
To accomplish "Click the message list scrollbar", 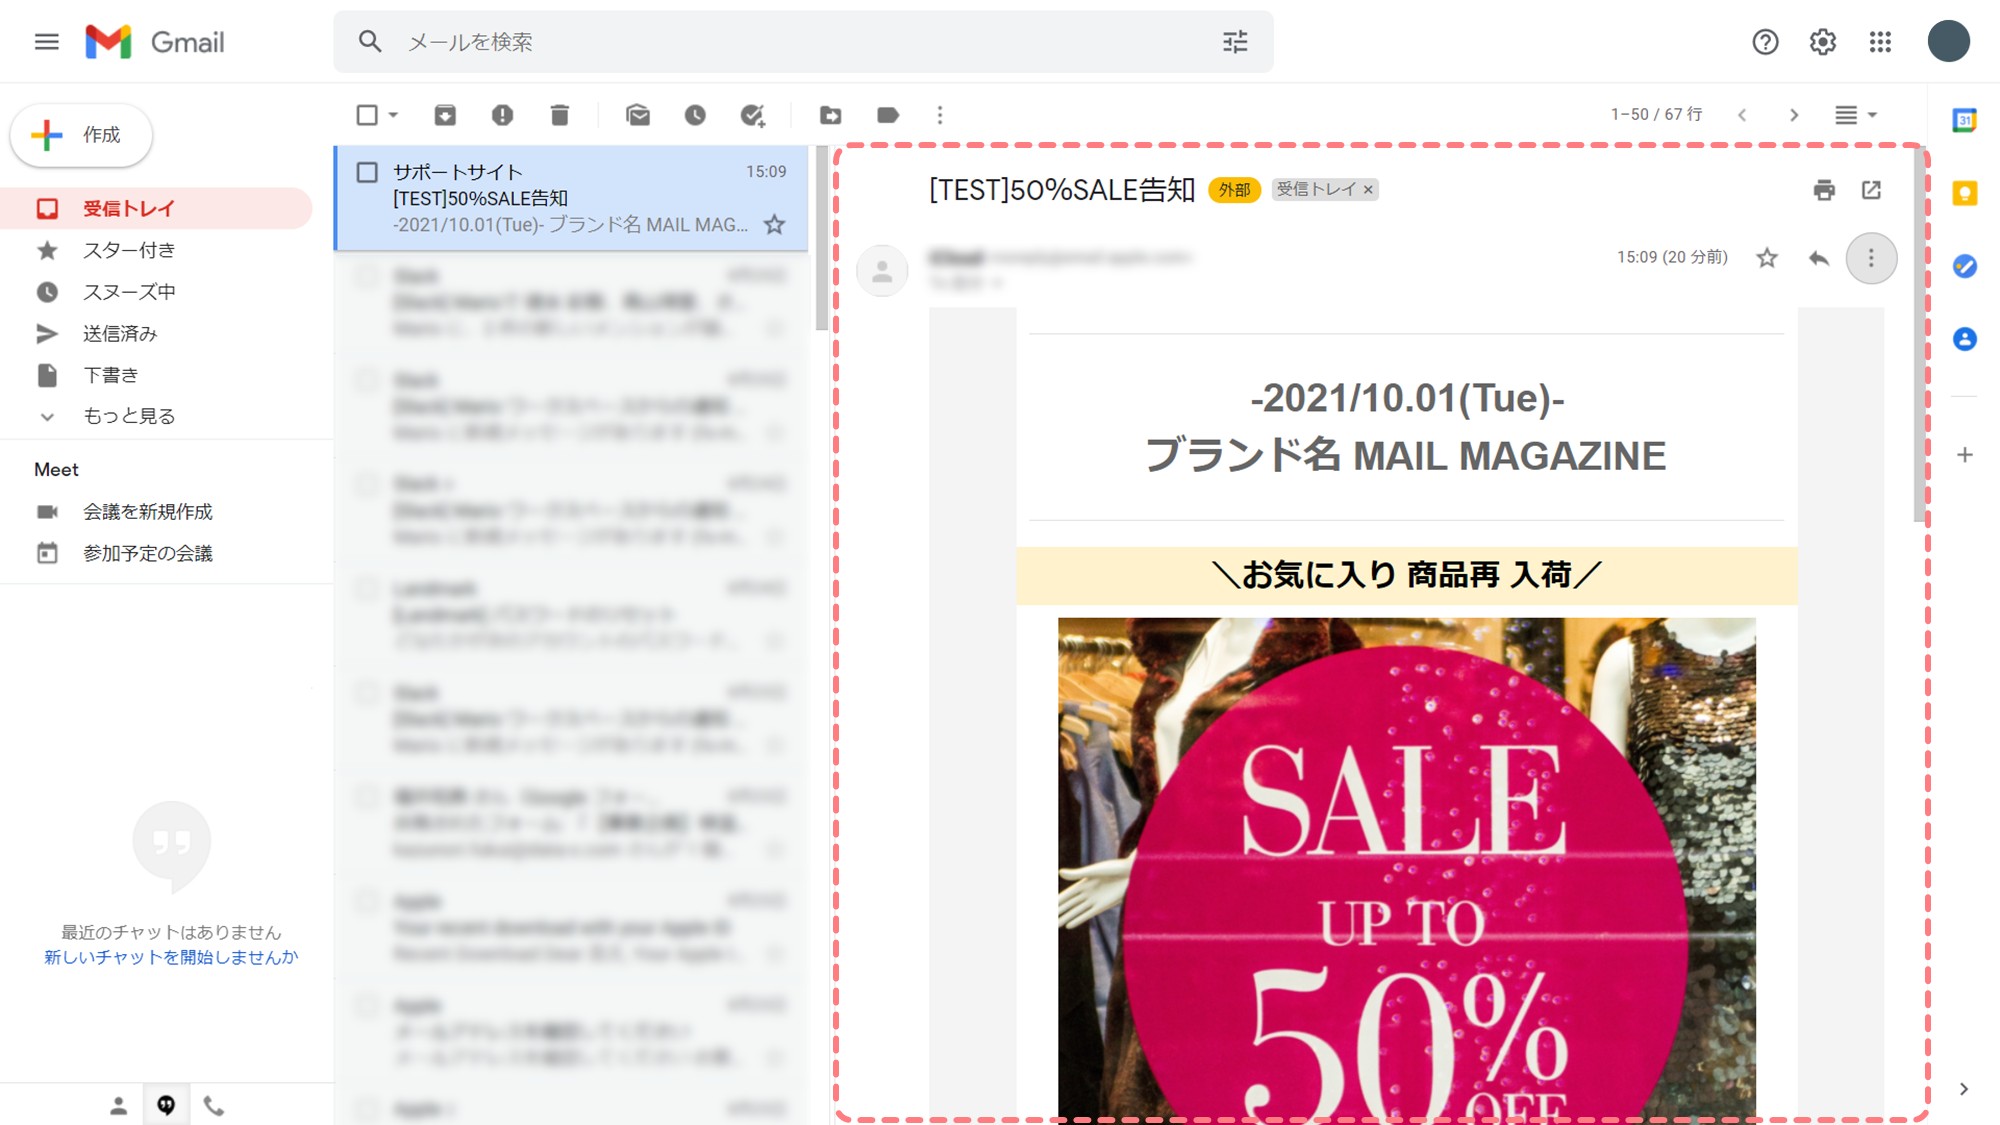I will coord(821,238).
